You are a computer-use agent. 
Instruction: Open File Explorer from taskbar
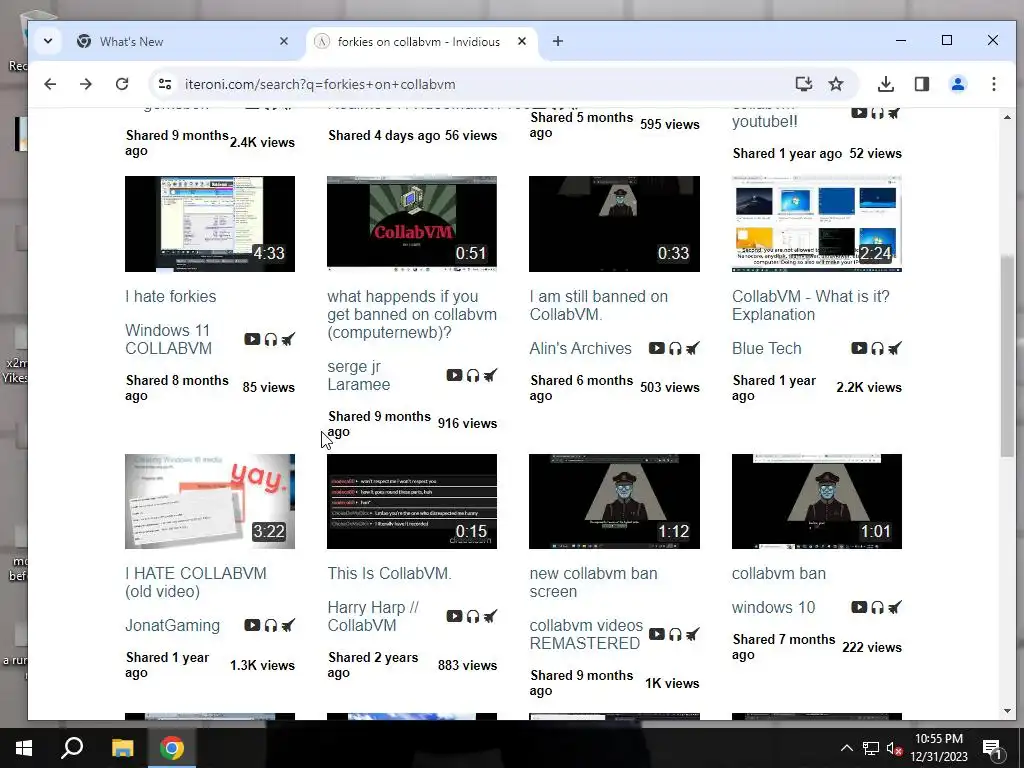point(122,748)
